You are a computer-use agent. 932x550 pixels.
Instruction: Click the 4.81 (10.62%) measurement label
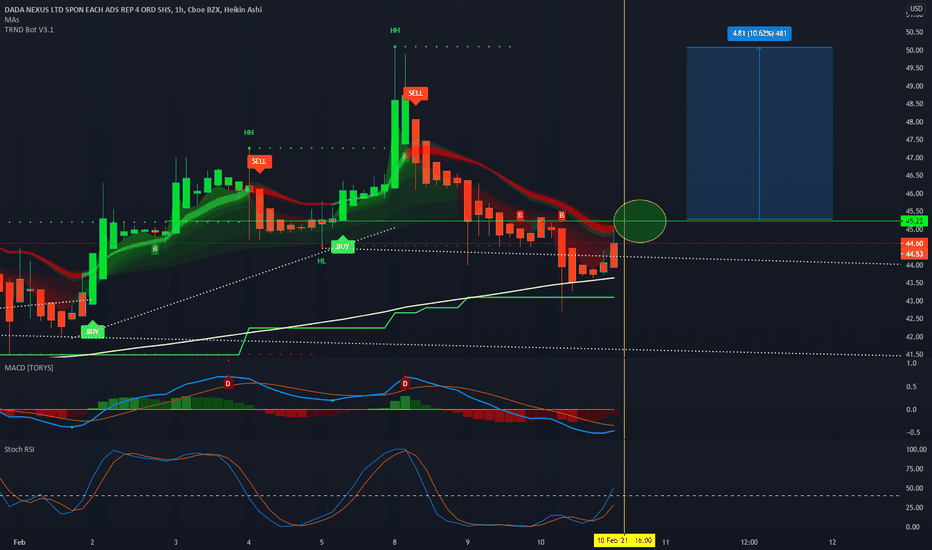coord(759,33)
